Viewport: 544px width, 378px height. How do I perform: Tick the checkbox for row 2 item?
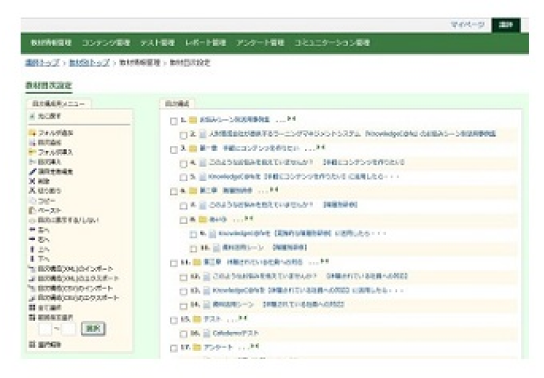(184, 135)
